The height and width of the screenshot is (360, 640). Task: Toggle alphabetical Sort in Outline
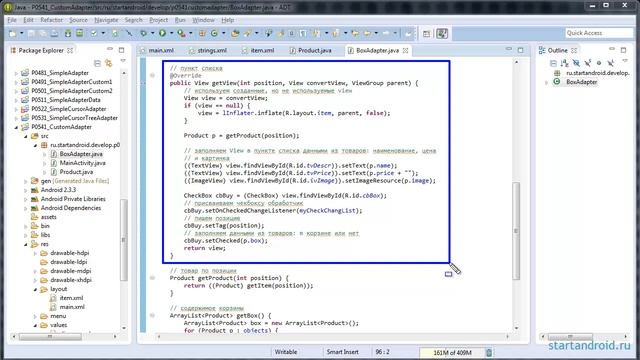tap(564, 63)
